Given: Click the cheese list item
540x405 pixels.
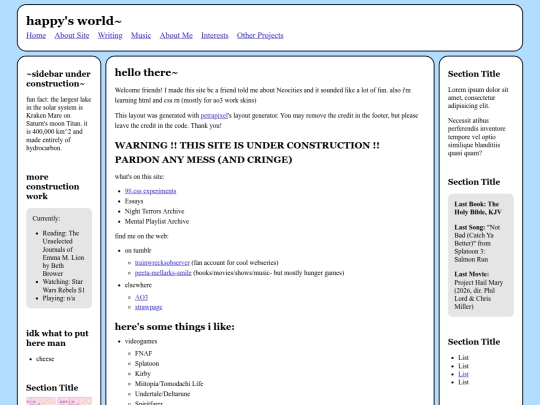Looking at the screenshot, I should [x=45, y=359].
